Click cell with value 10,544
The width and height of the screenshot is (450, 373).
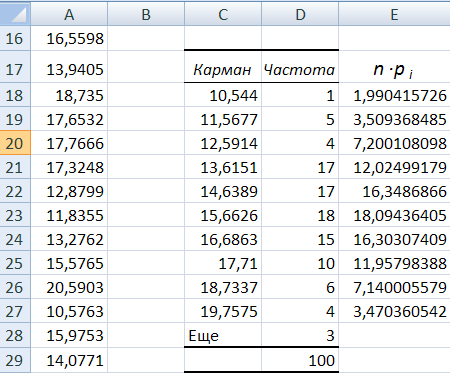click(x=223, y=95)
